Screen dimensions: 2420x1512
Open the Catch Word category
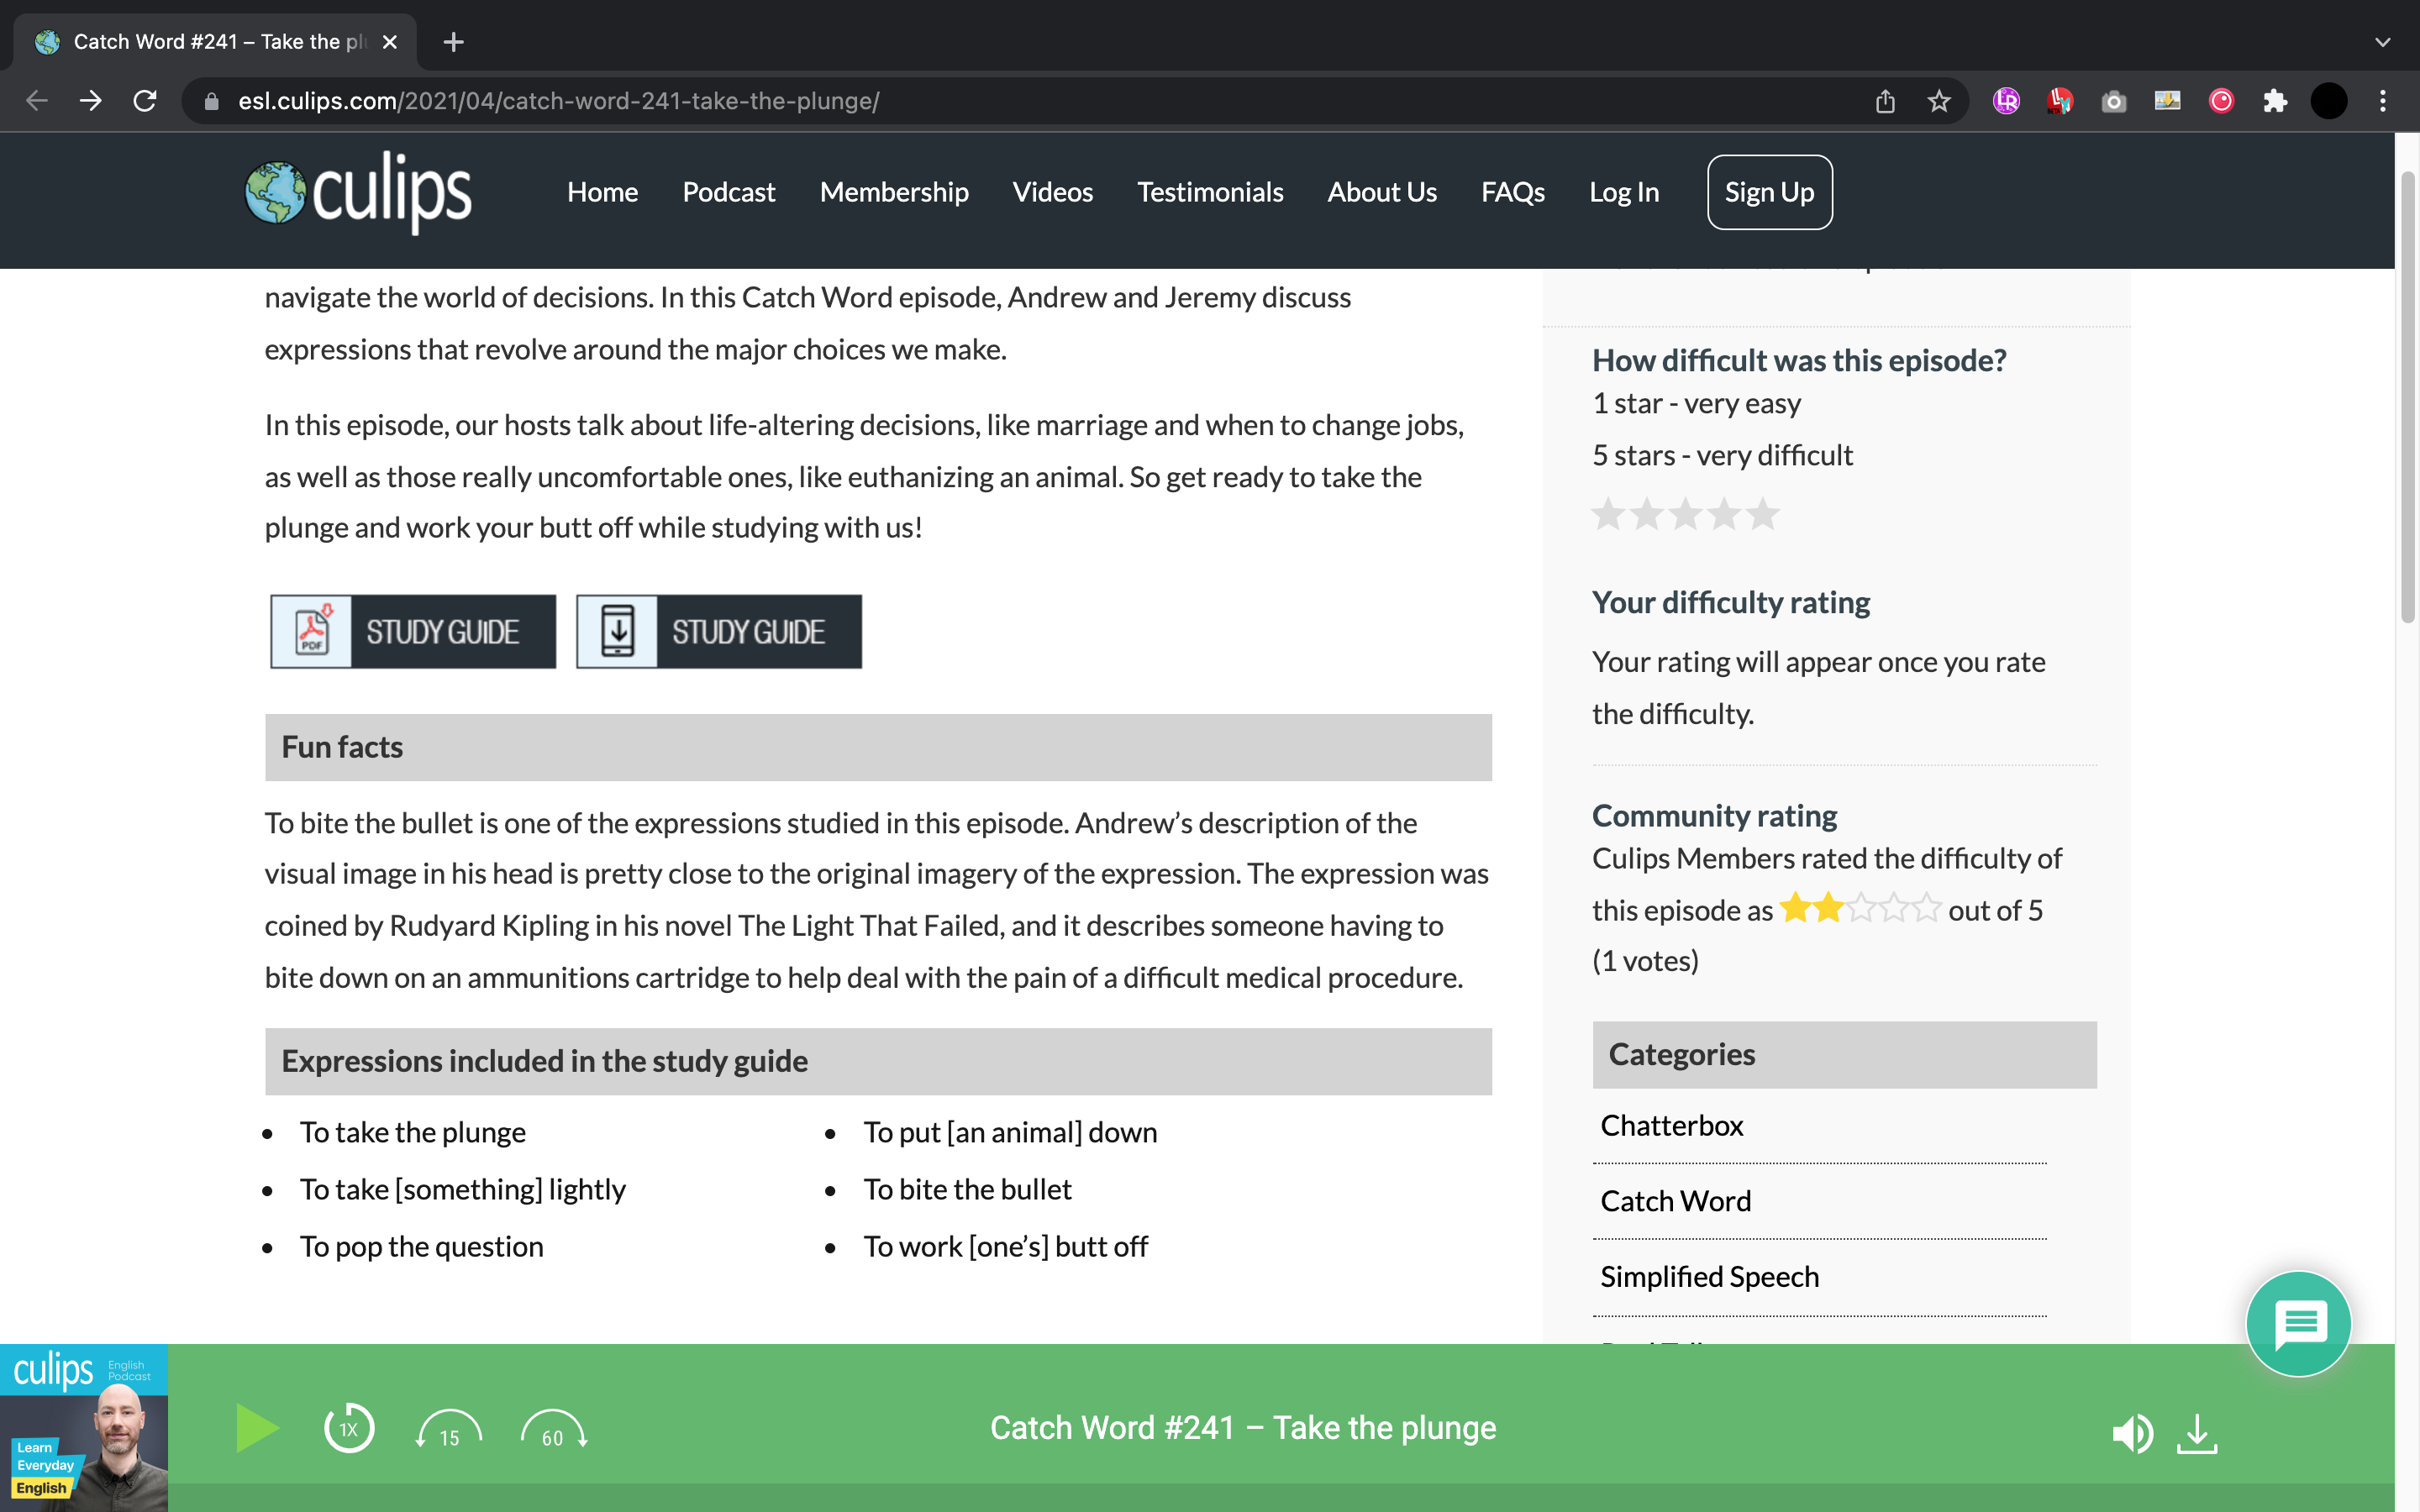[1675, 1201]
